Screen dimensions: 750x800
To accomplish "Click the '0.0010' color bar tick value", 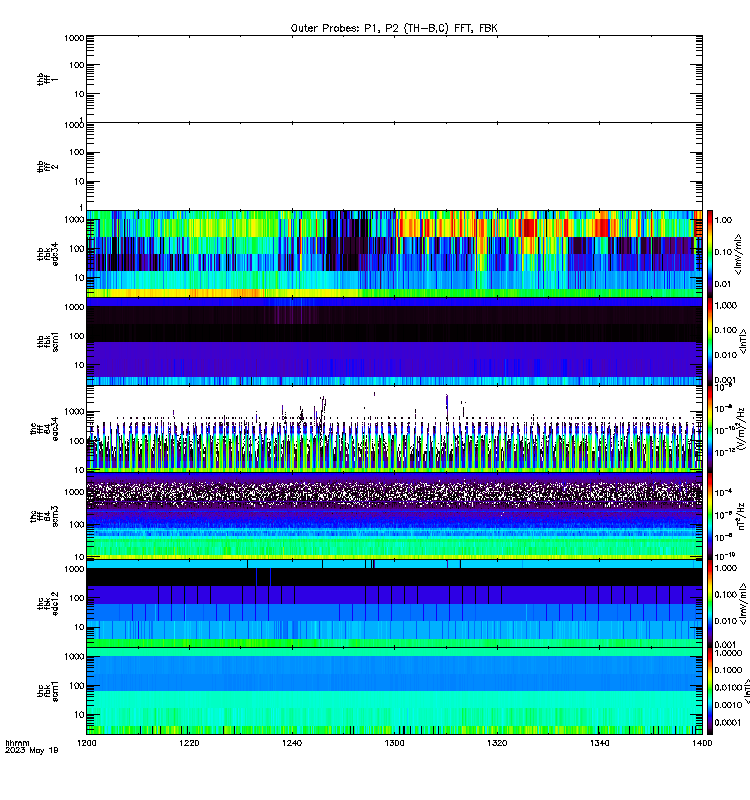I will point(728,705).
